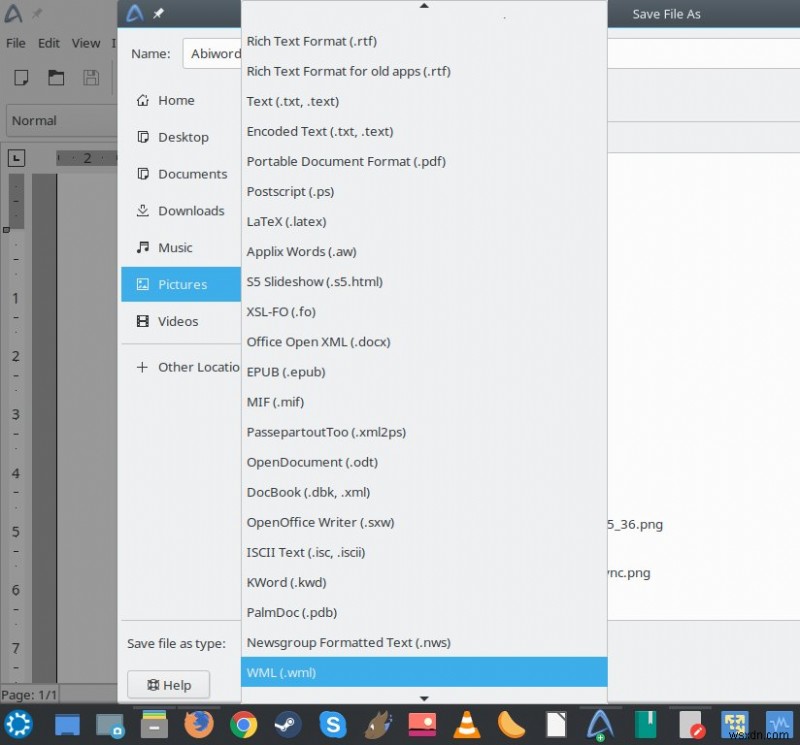
Task: Click the VLC cone icon
Action: pos(467,723)
